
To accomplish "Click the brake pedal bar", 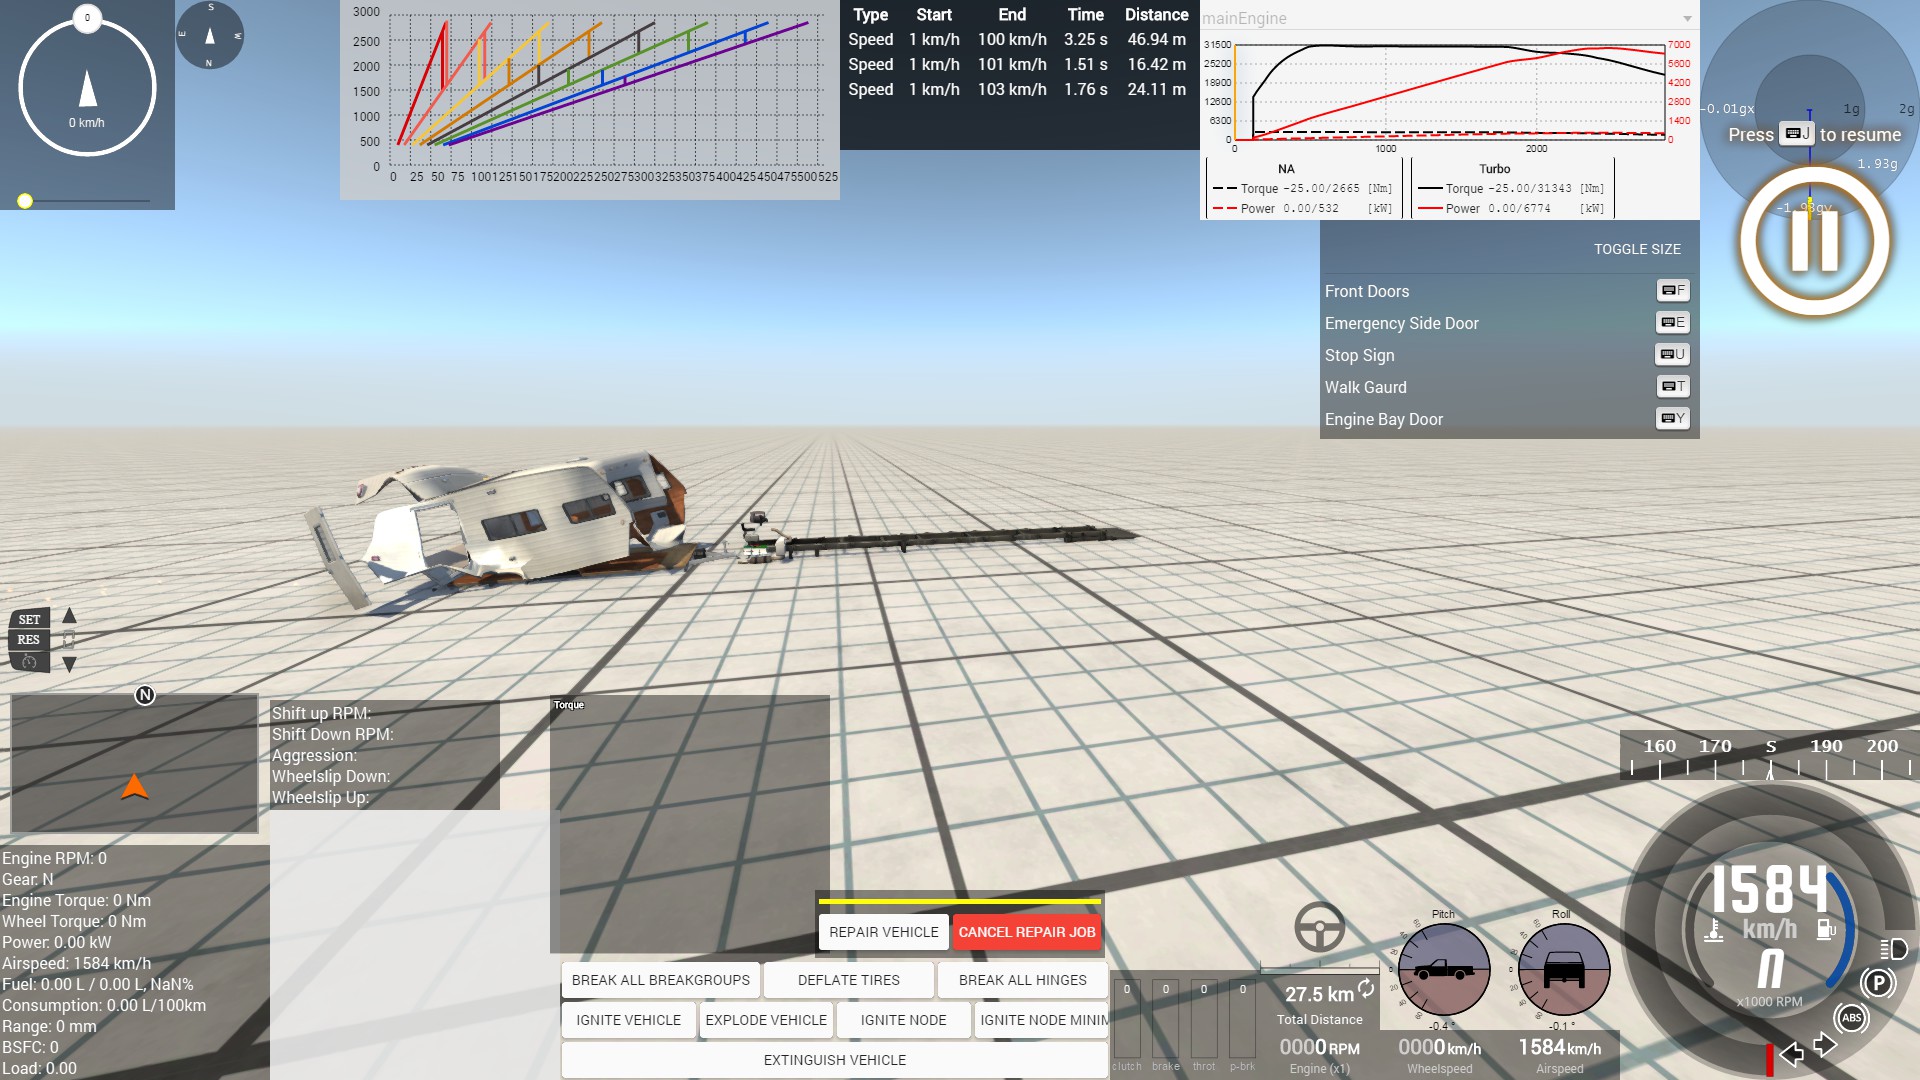I will click(x=1165, y=1018).
